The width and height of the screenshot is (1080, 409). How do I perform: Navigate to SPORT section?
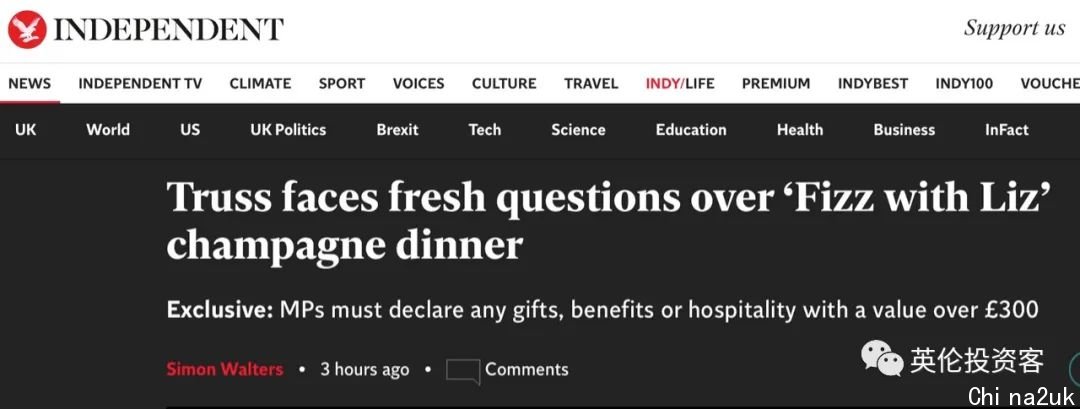click(342, 83)
